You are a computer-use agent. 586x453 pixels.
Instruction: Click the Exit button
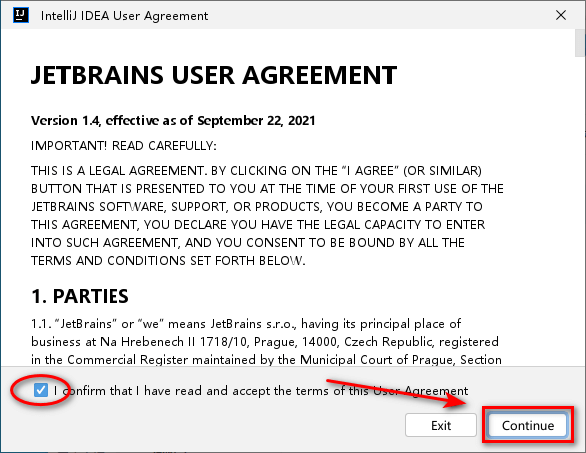441,425
